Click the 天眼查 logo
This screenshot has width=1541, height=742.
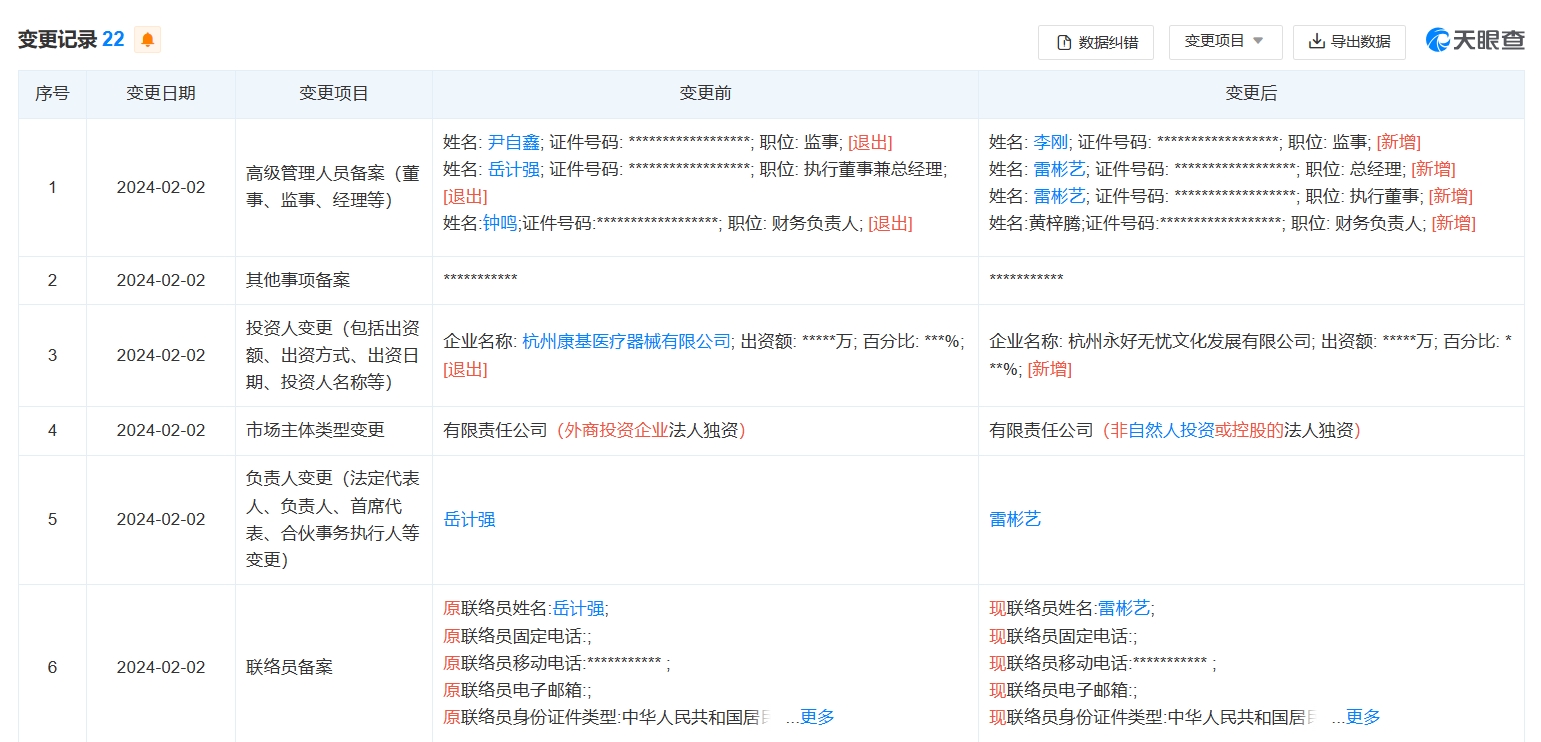click(x=1475, y=41)
